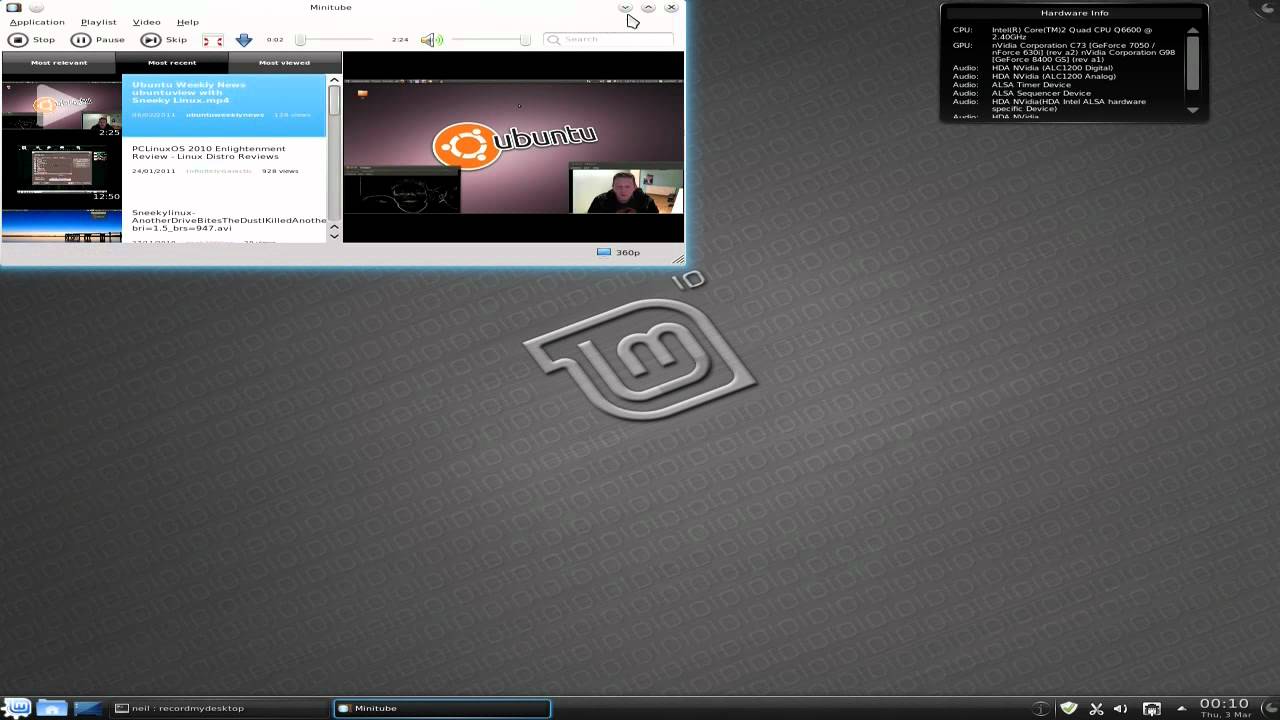Switch to Most viewed tab

coord(284,63)
